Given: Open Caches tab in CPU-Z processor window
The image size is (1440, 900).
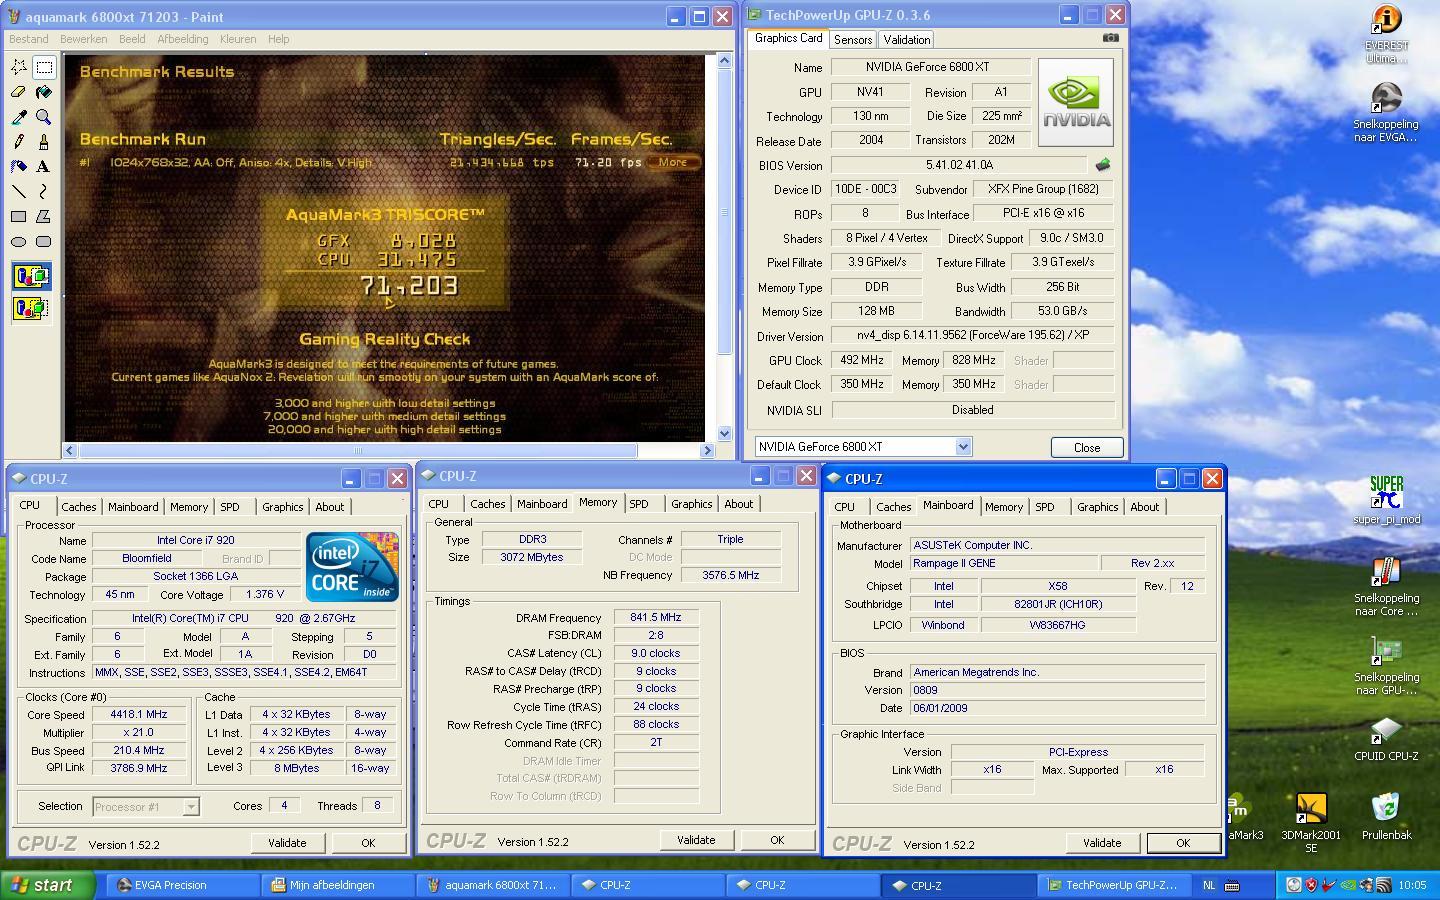Looking at the screenshot, I should point(79,507).
